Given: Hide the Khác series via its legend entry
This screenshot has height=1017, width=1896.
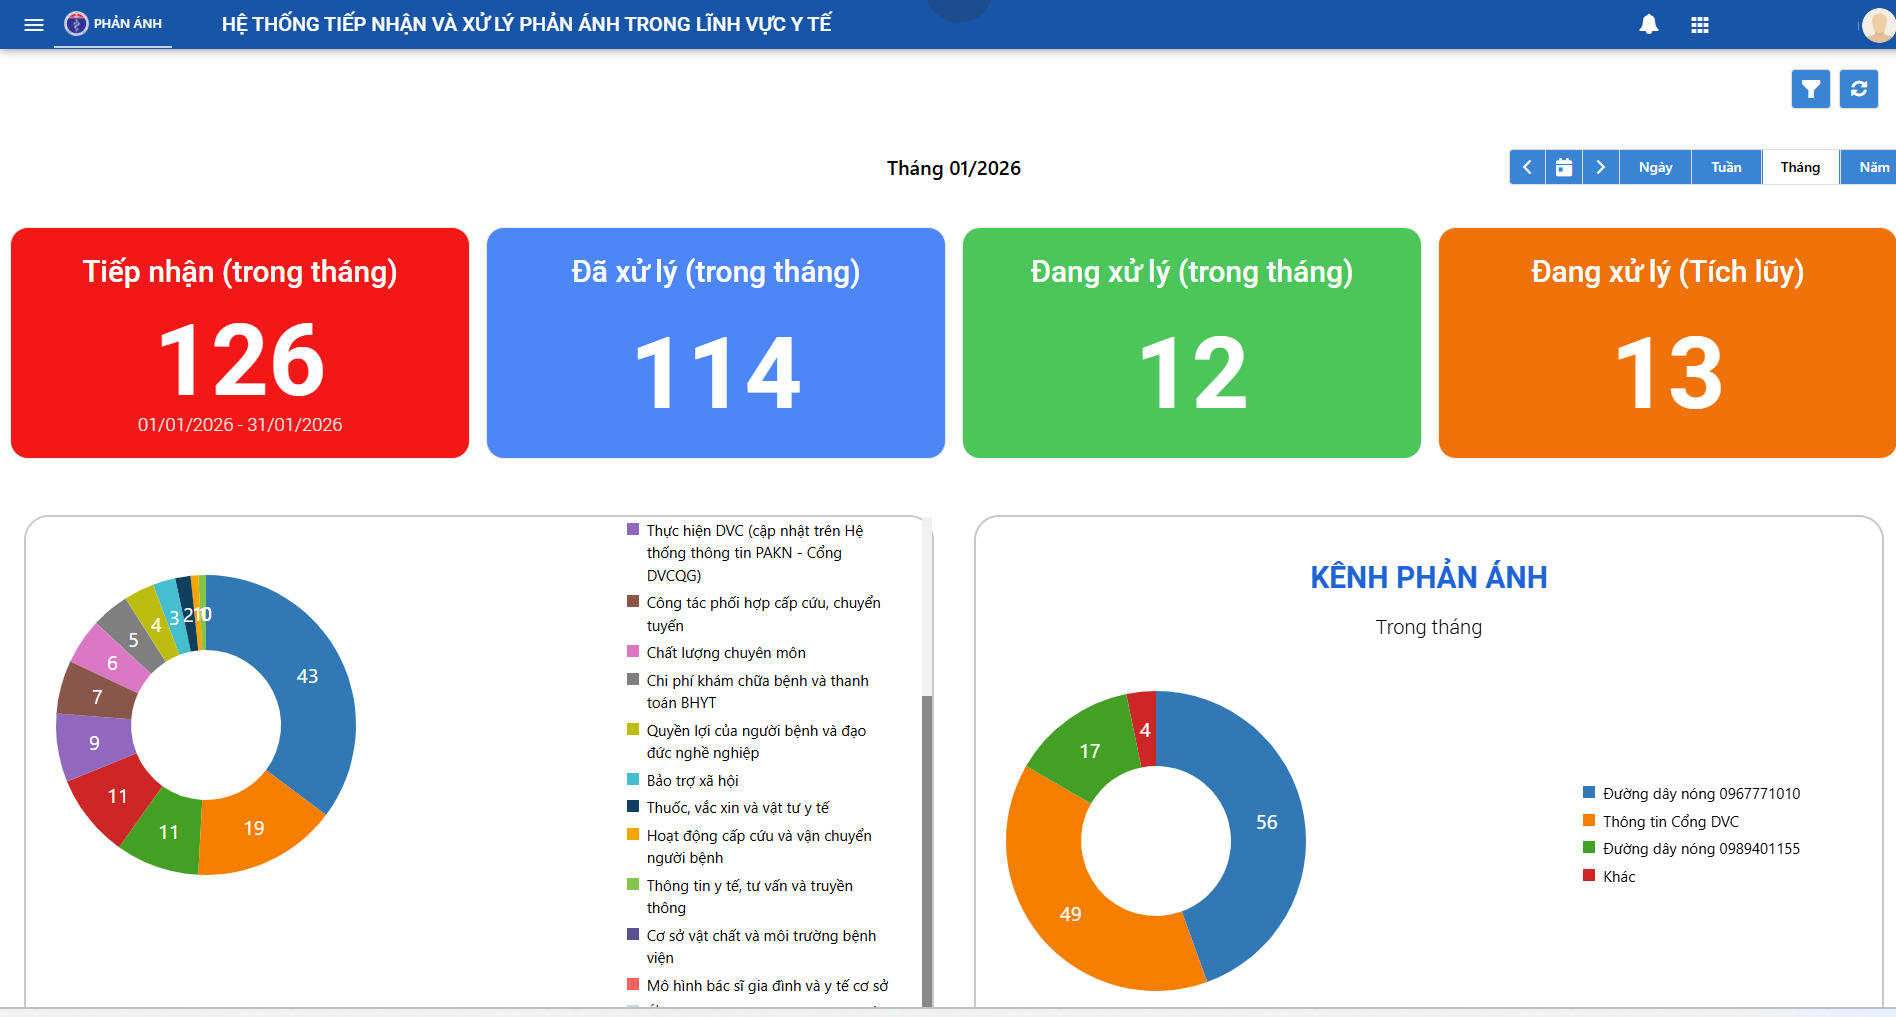Looking at the screenshot, I should 1618,876.
